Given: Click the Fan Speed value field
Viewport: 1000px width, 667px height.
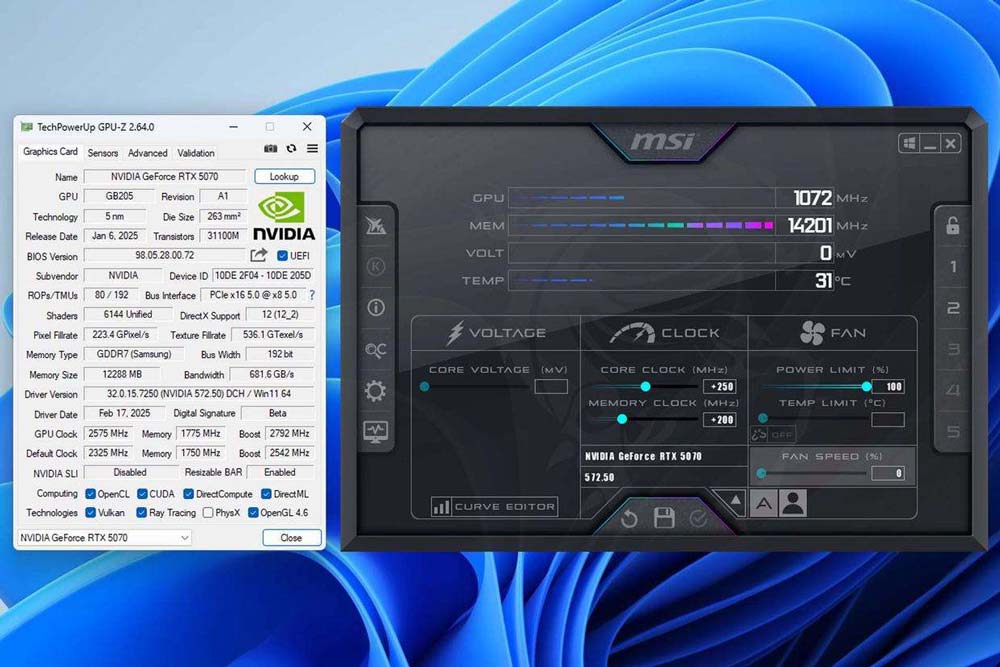Looking at the screenshot, I should pyautogui.click(x=888, y=473).
